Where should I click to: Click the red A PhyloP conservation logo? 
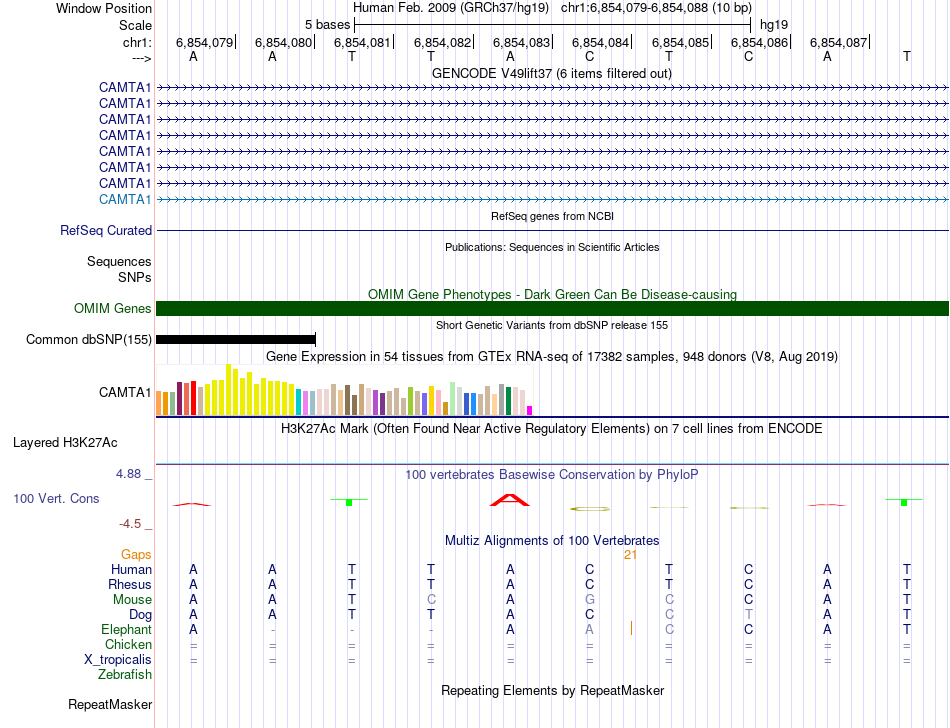tap(510, 500)
